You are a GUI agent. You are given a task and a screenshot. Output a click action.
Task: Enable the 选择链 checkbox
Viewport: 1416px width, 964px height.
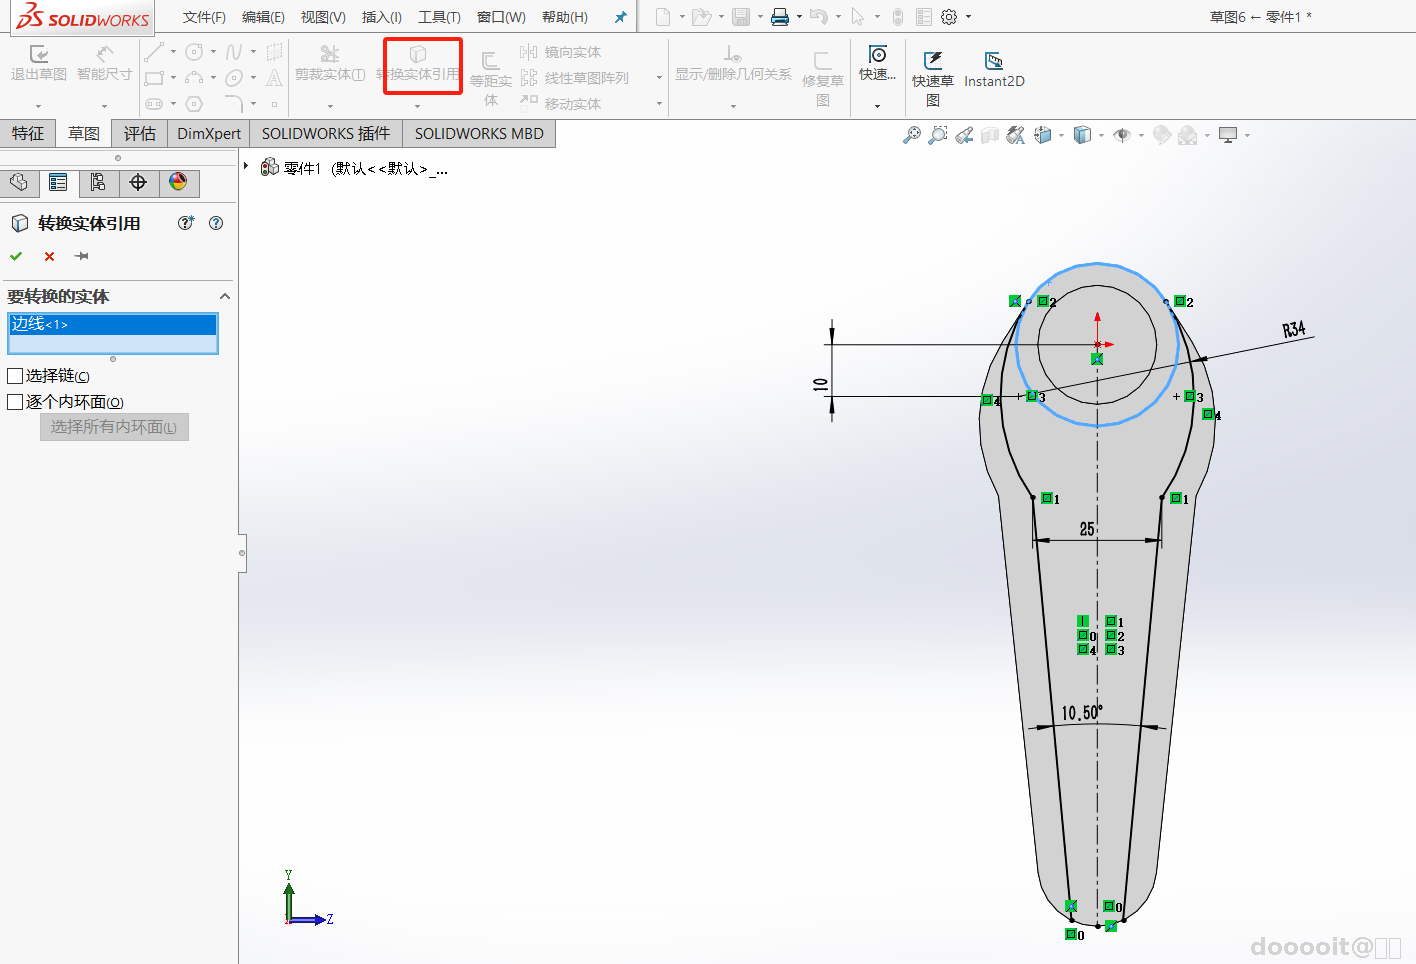pyautogui.click(x=15, y=376)
